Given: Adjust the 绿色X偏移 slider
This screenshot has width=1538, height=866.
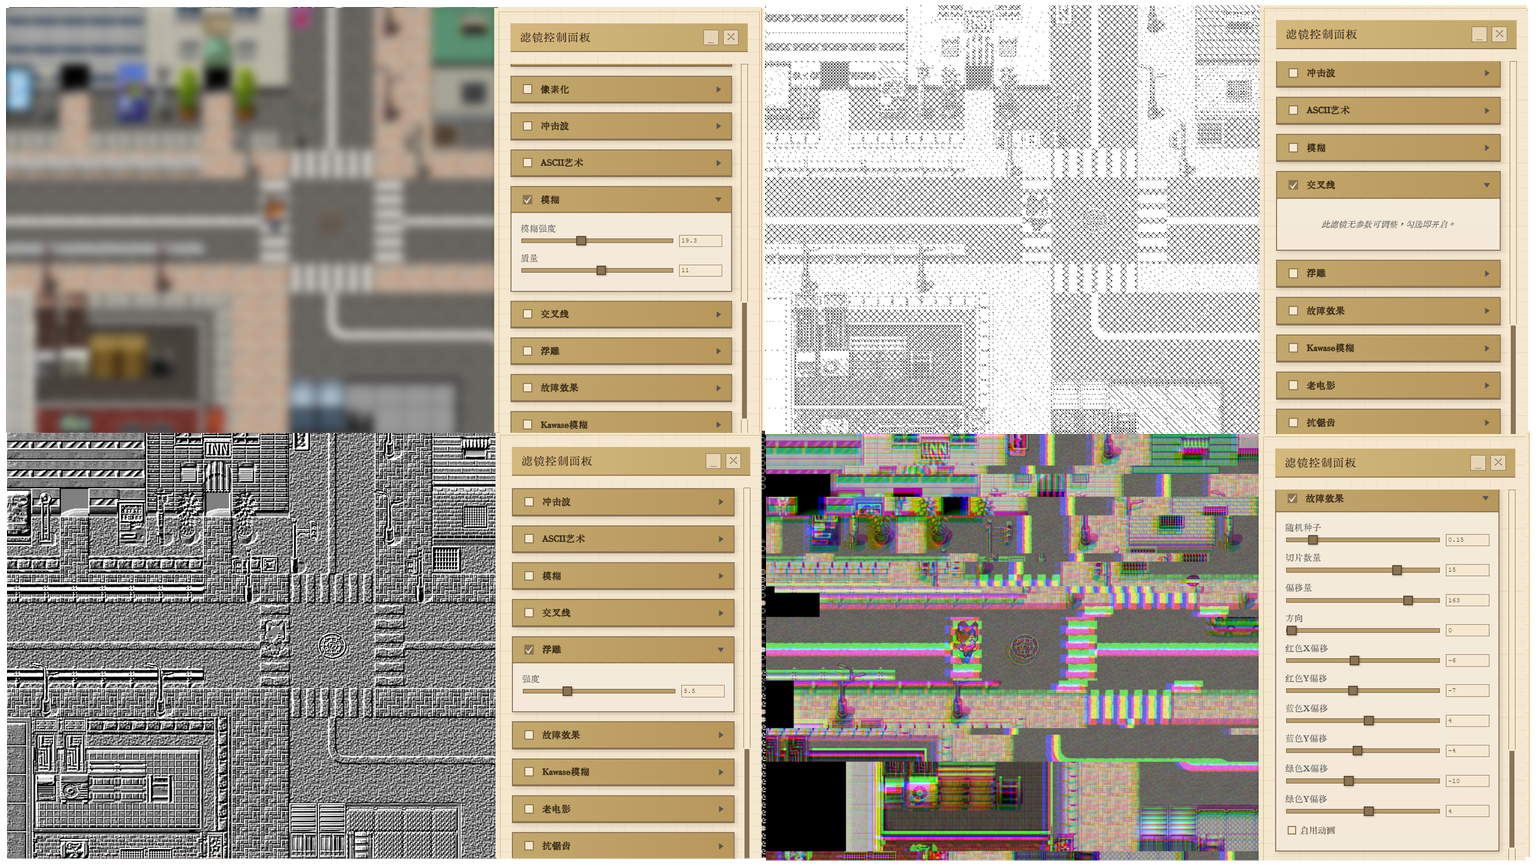Looking at the screenshot, I should point(1362,780).
